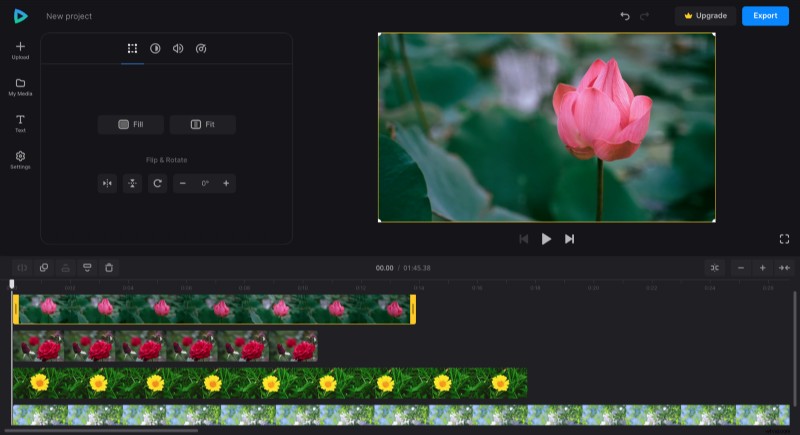Open My Media folder
Viewport: 800px width, 435px height.
pyautogui.click(x=20, y=87)
